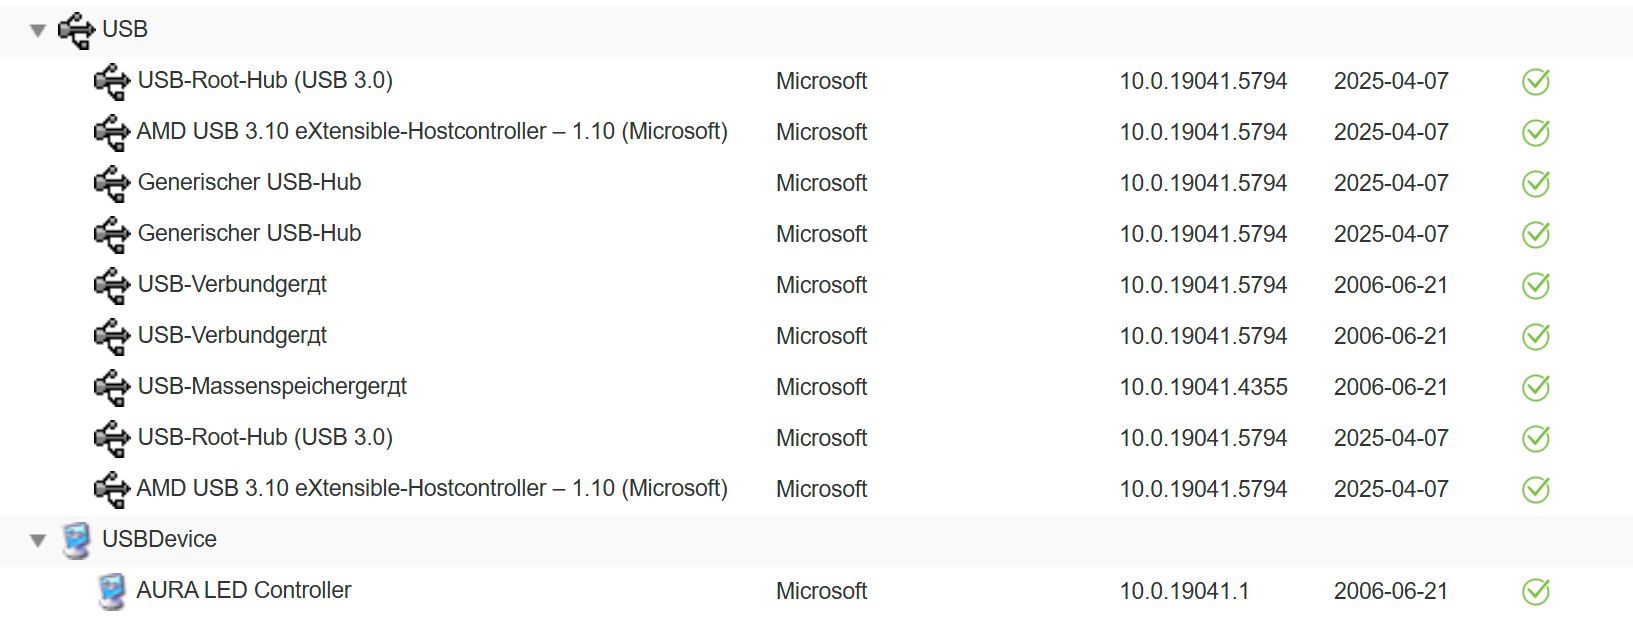
Task: Click the green checkmark for AURA LED Controller
Action: [x=1535, y=591]
